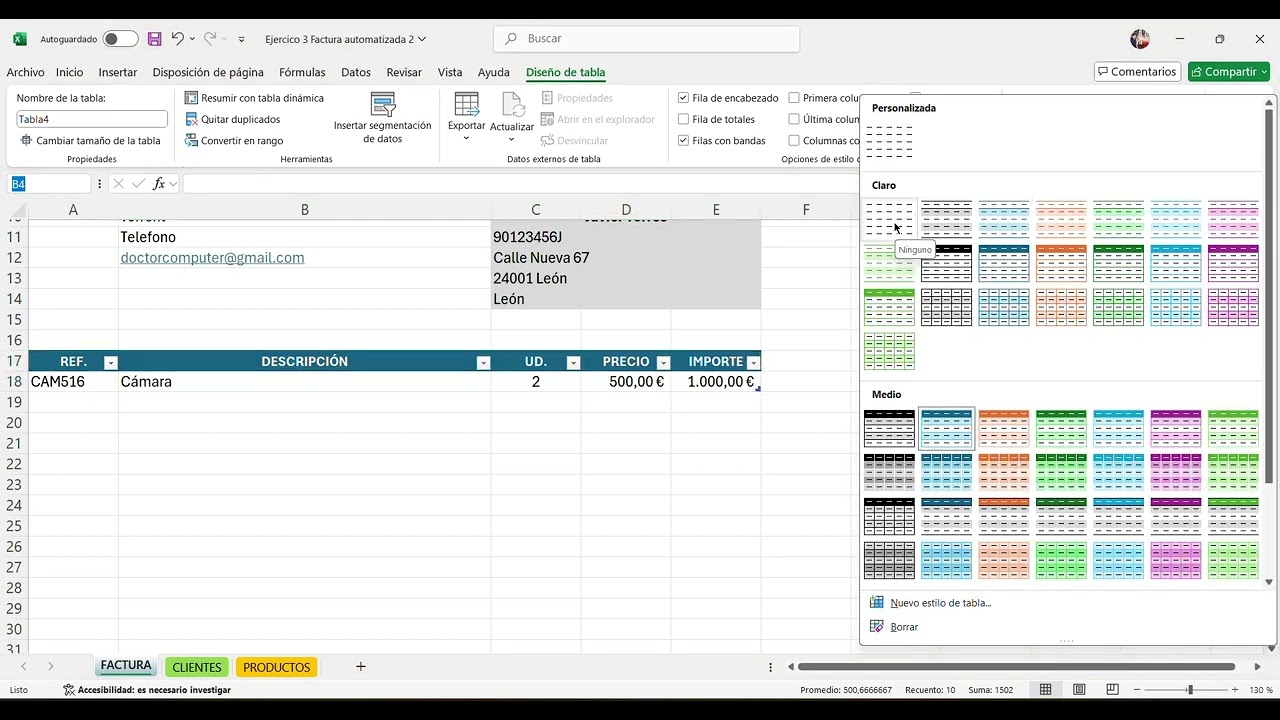Open DESCRIPCIÓN filter dropdown

click(x=483, y=363)
